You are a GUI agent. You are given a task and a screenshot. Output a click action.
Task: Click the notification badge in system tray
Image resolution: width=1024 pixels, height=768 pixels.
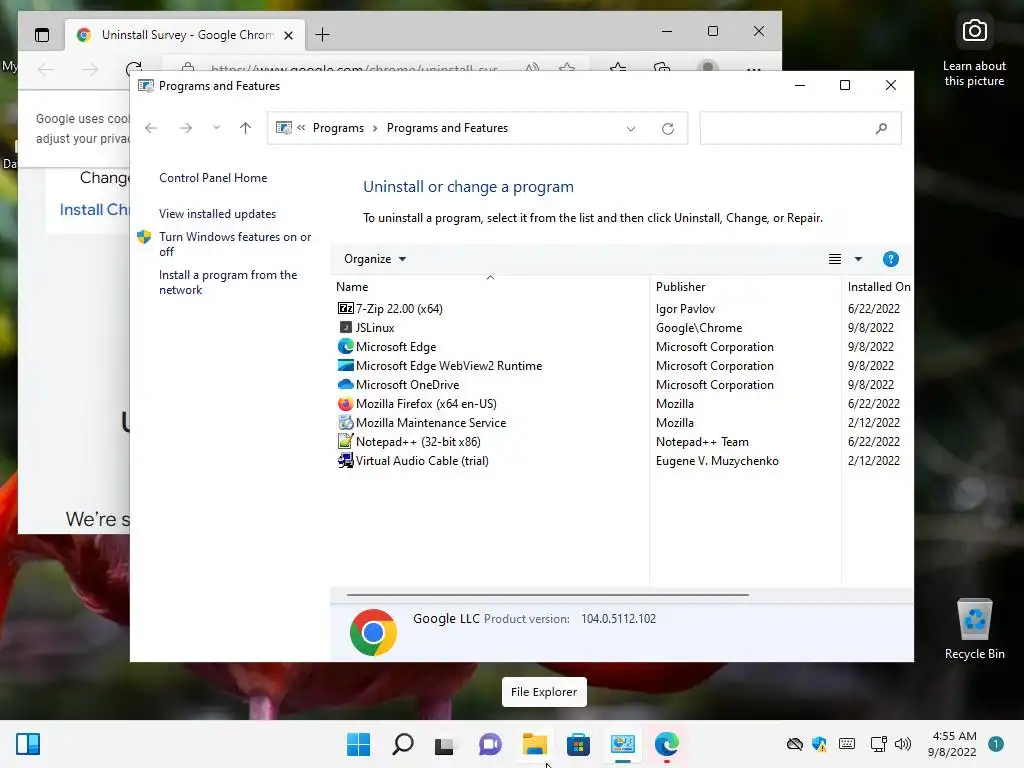pos(995,744)
